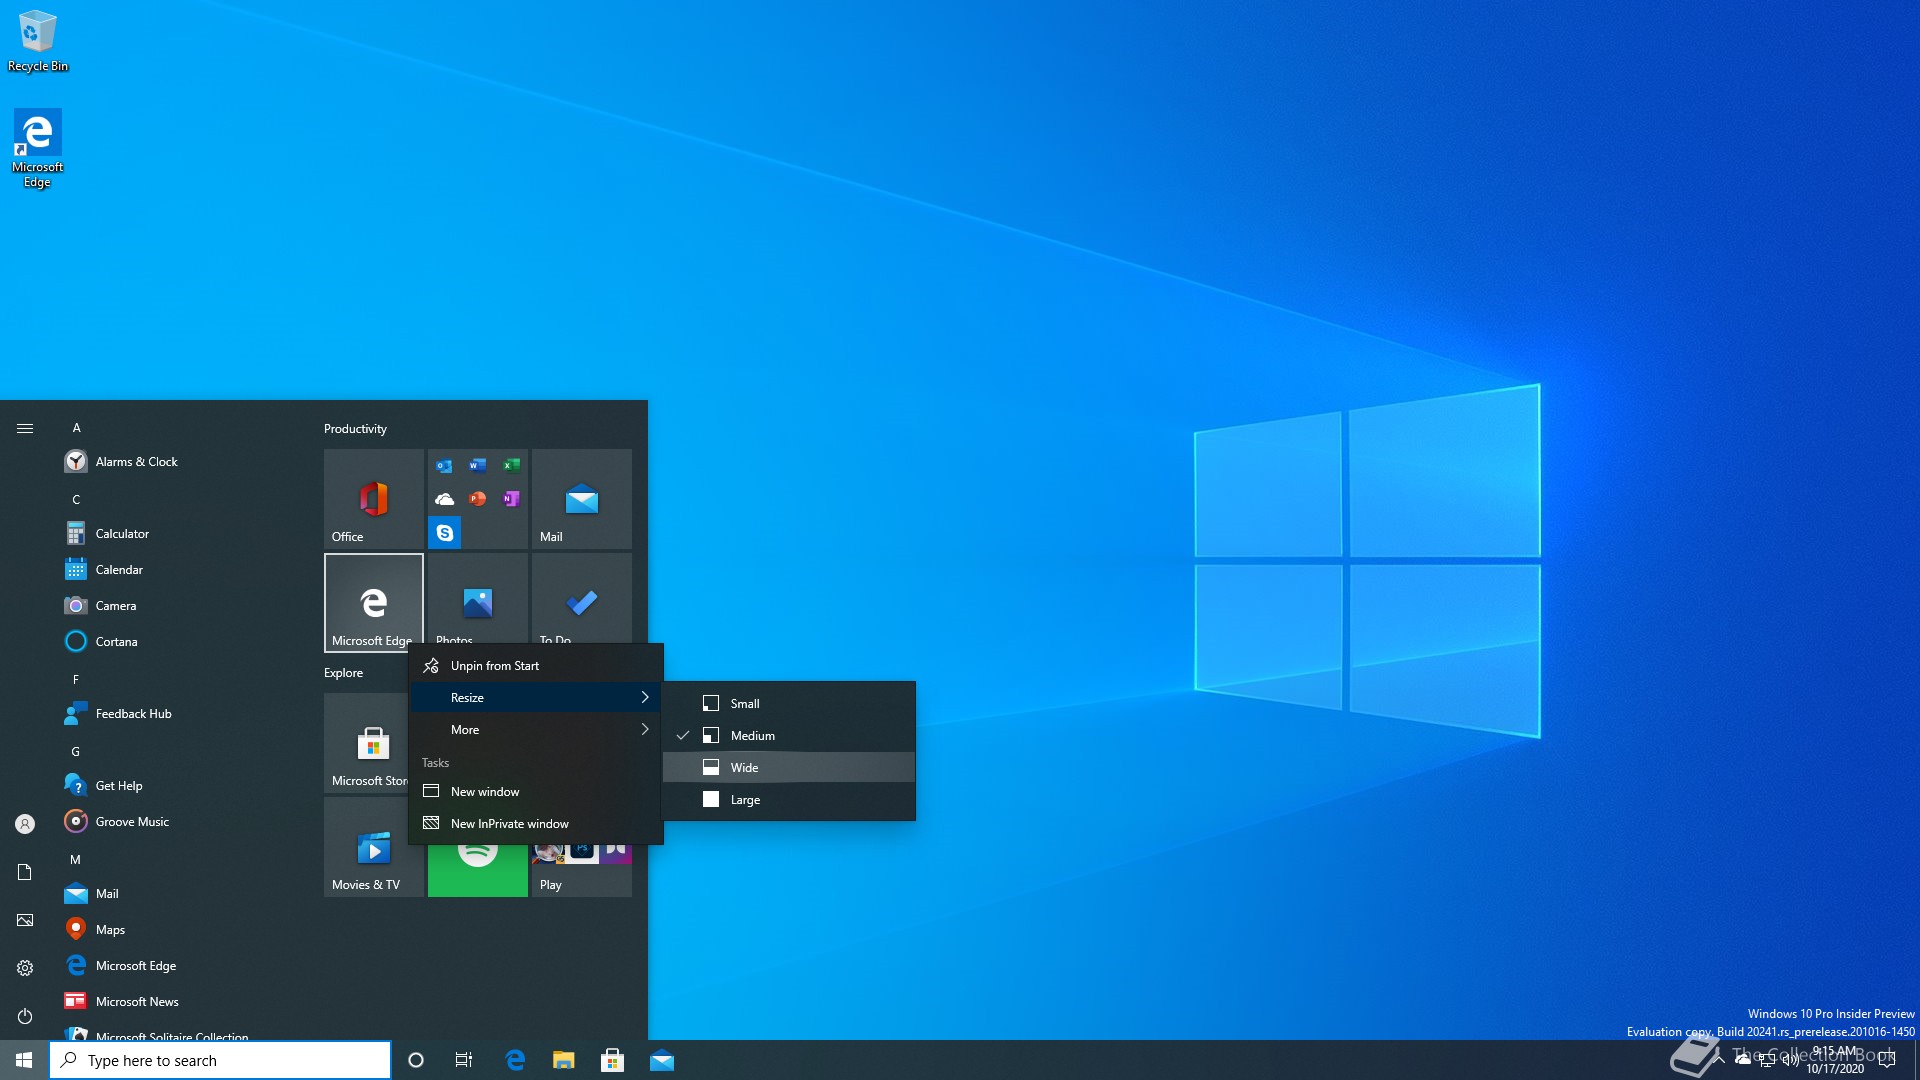
Task: Set tile size to Large
Action: [x=789, y=800]
